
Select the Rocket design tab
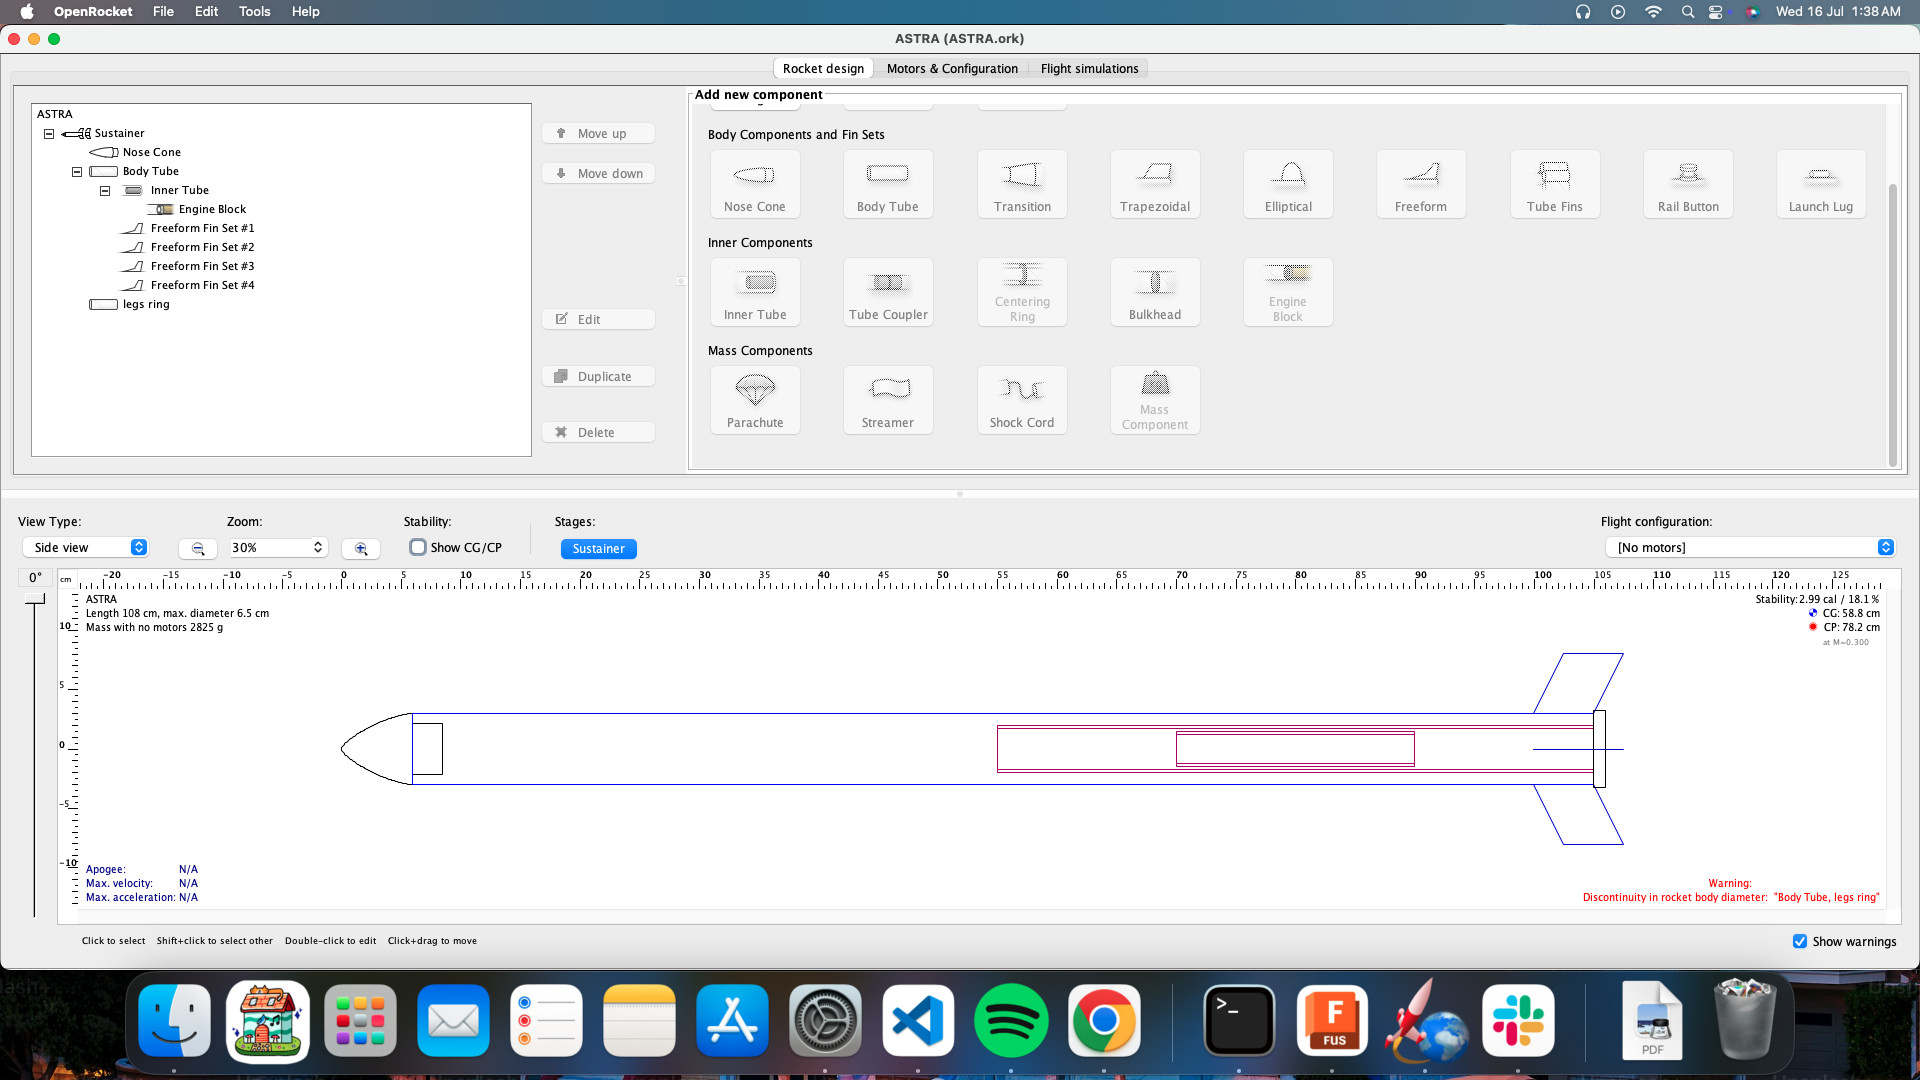point(823,68)
